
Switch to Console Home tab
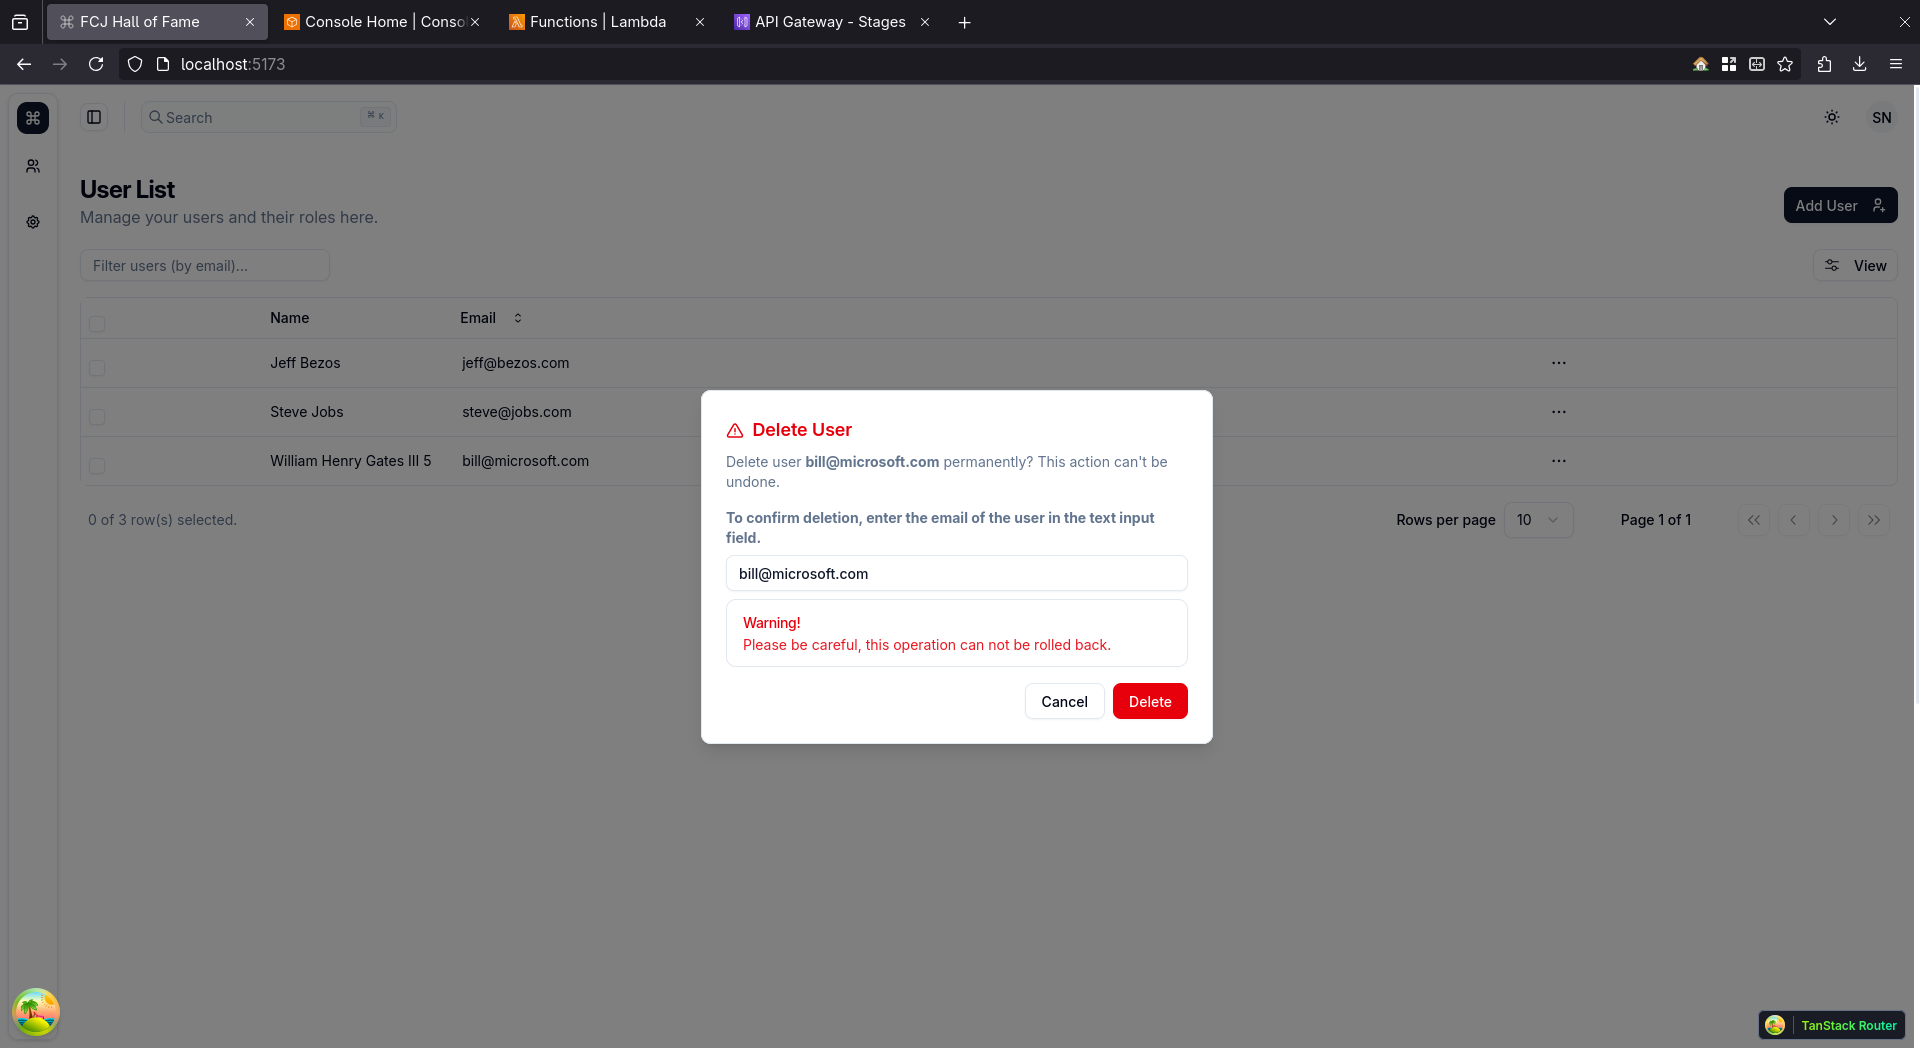[381, 22]
